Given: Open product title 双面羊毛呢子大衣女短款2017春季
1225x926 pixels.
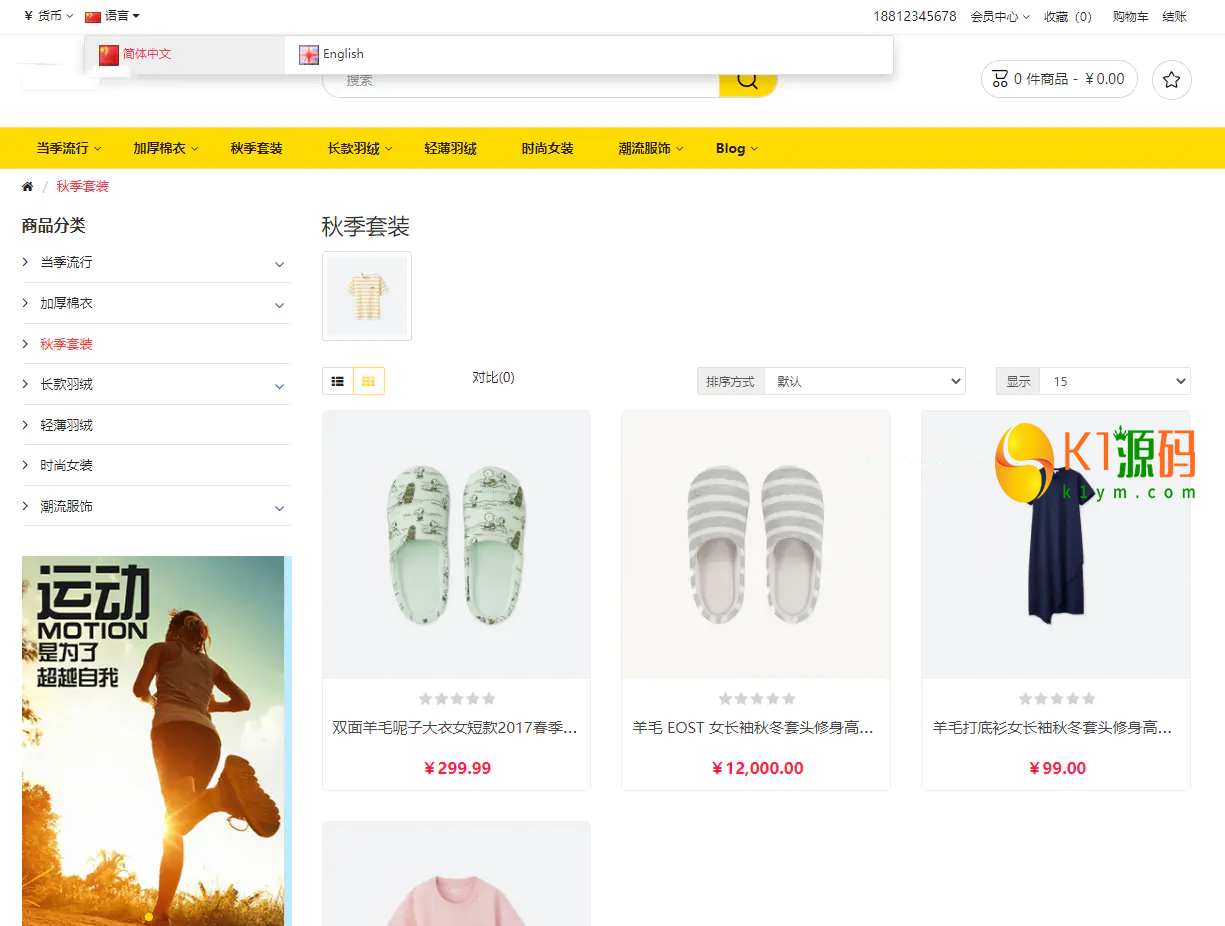Looking at the screenshot, I should point(455,729).
